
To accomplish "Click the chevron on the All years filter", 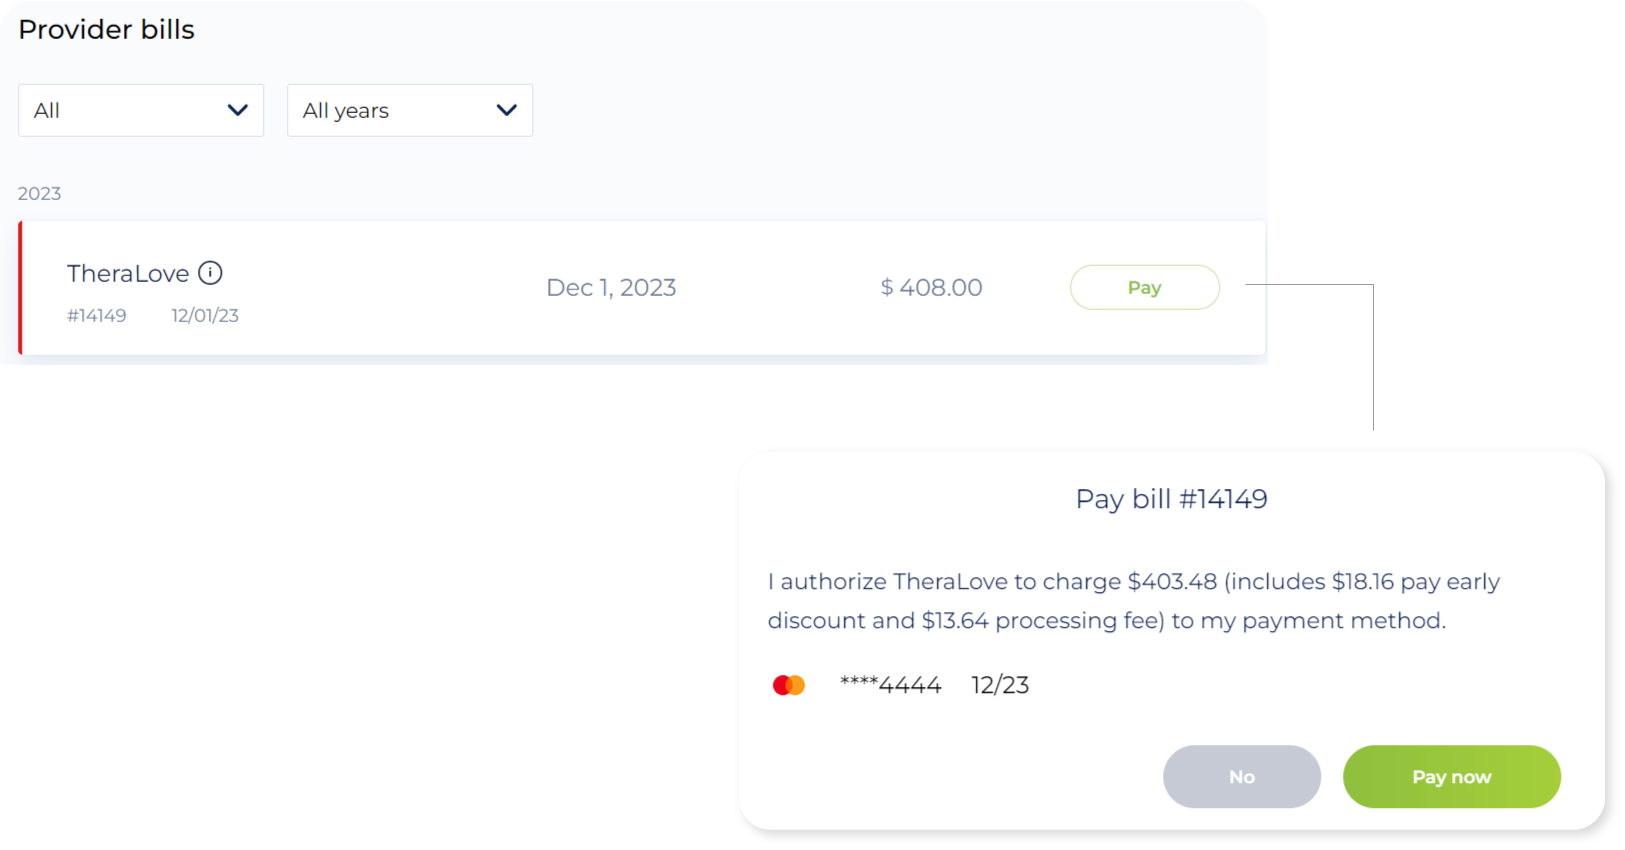I will click(507, 110).
